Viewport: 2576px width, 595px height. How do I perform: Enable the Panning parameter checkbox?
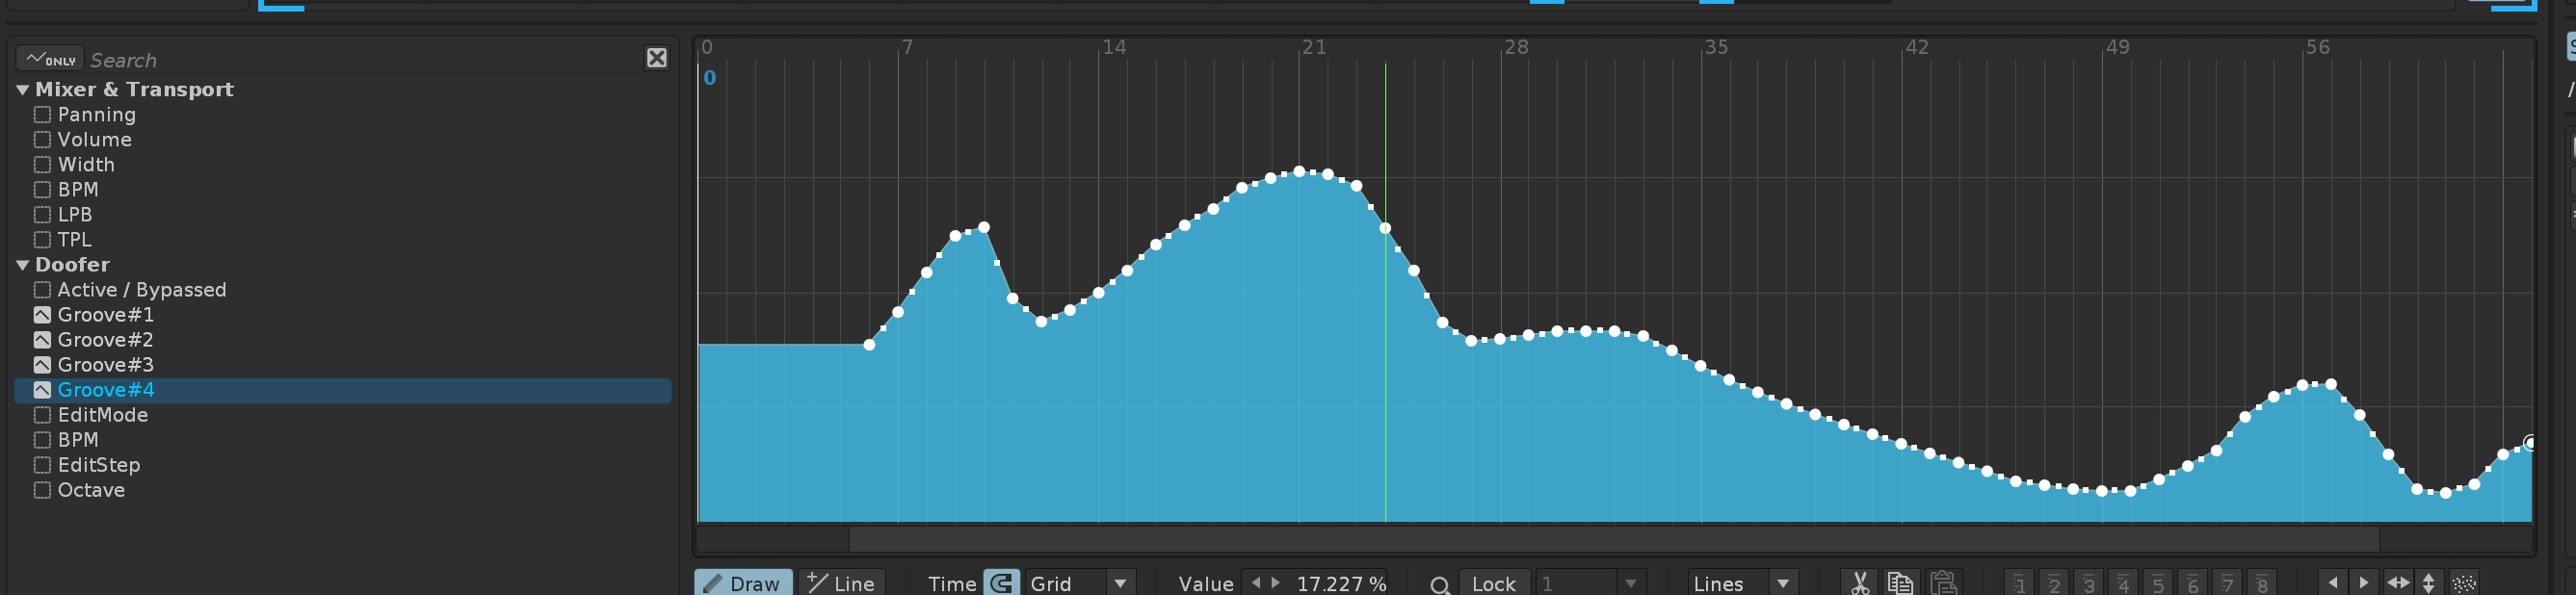pyautogui.click(x=42, y=115)
